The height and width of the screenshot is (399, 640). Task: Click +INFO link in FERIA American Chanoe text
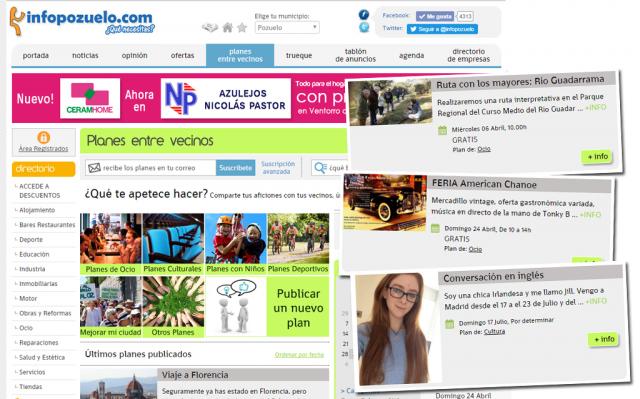[590, 214]
